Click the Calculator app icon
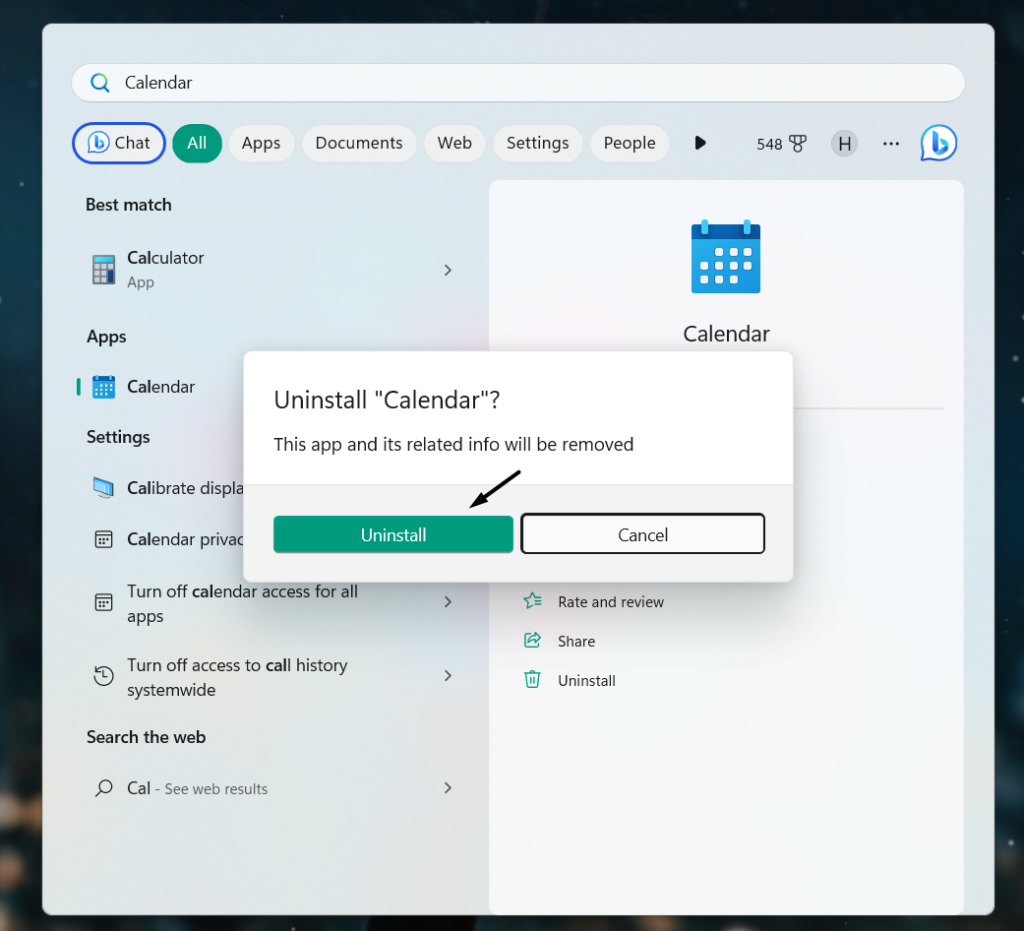 pyautogui.click(x=103, y=270)
